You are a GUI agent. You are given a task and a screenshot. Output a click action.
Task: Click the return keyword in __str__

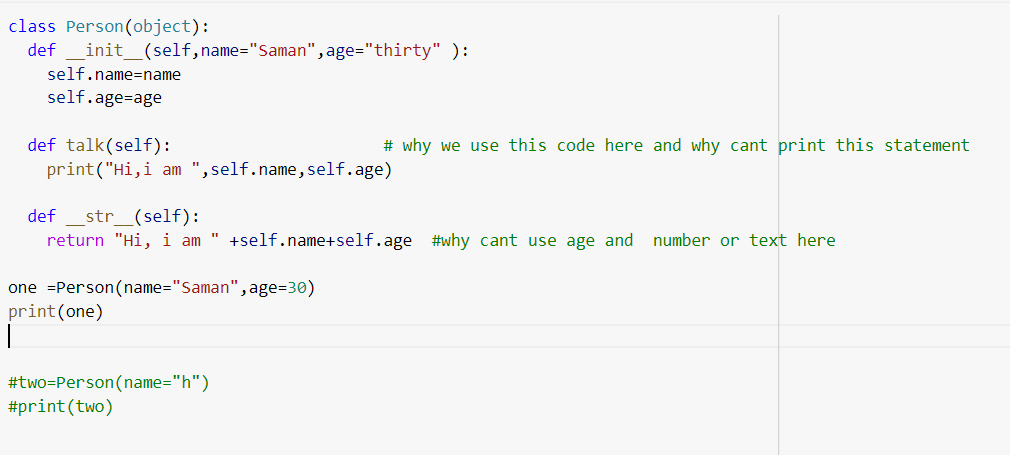75,241
